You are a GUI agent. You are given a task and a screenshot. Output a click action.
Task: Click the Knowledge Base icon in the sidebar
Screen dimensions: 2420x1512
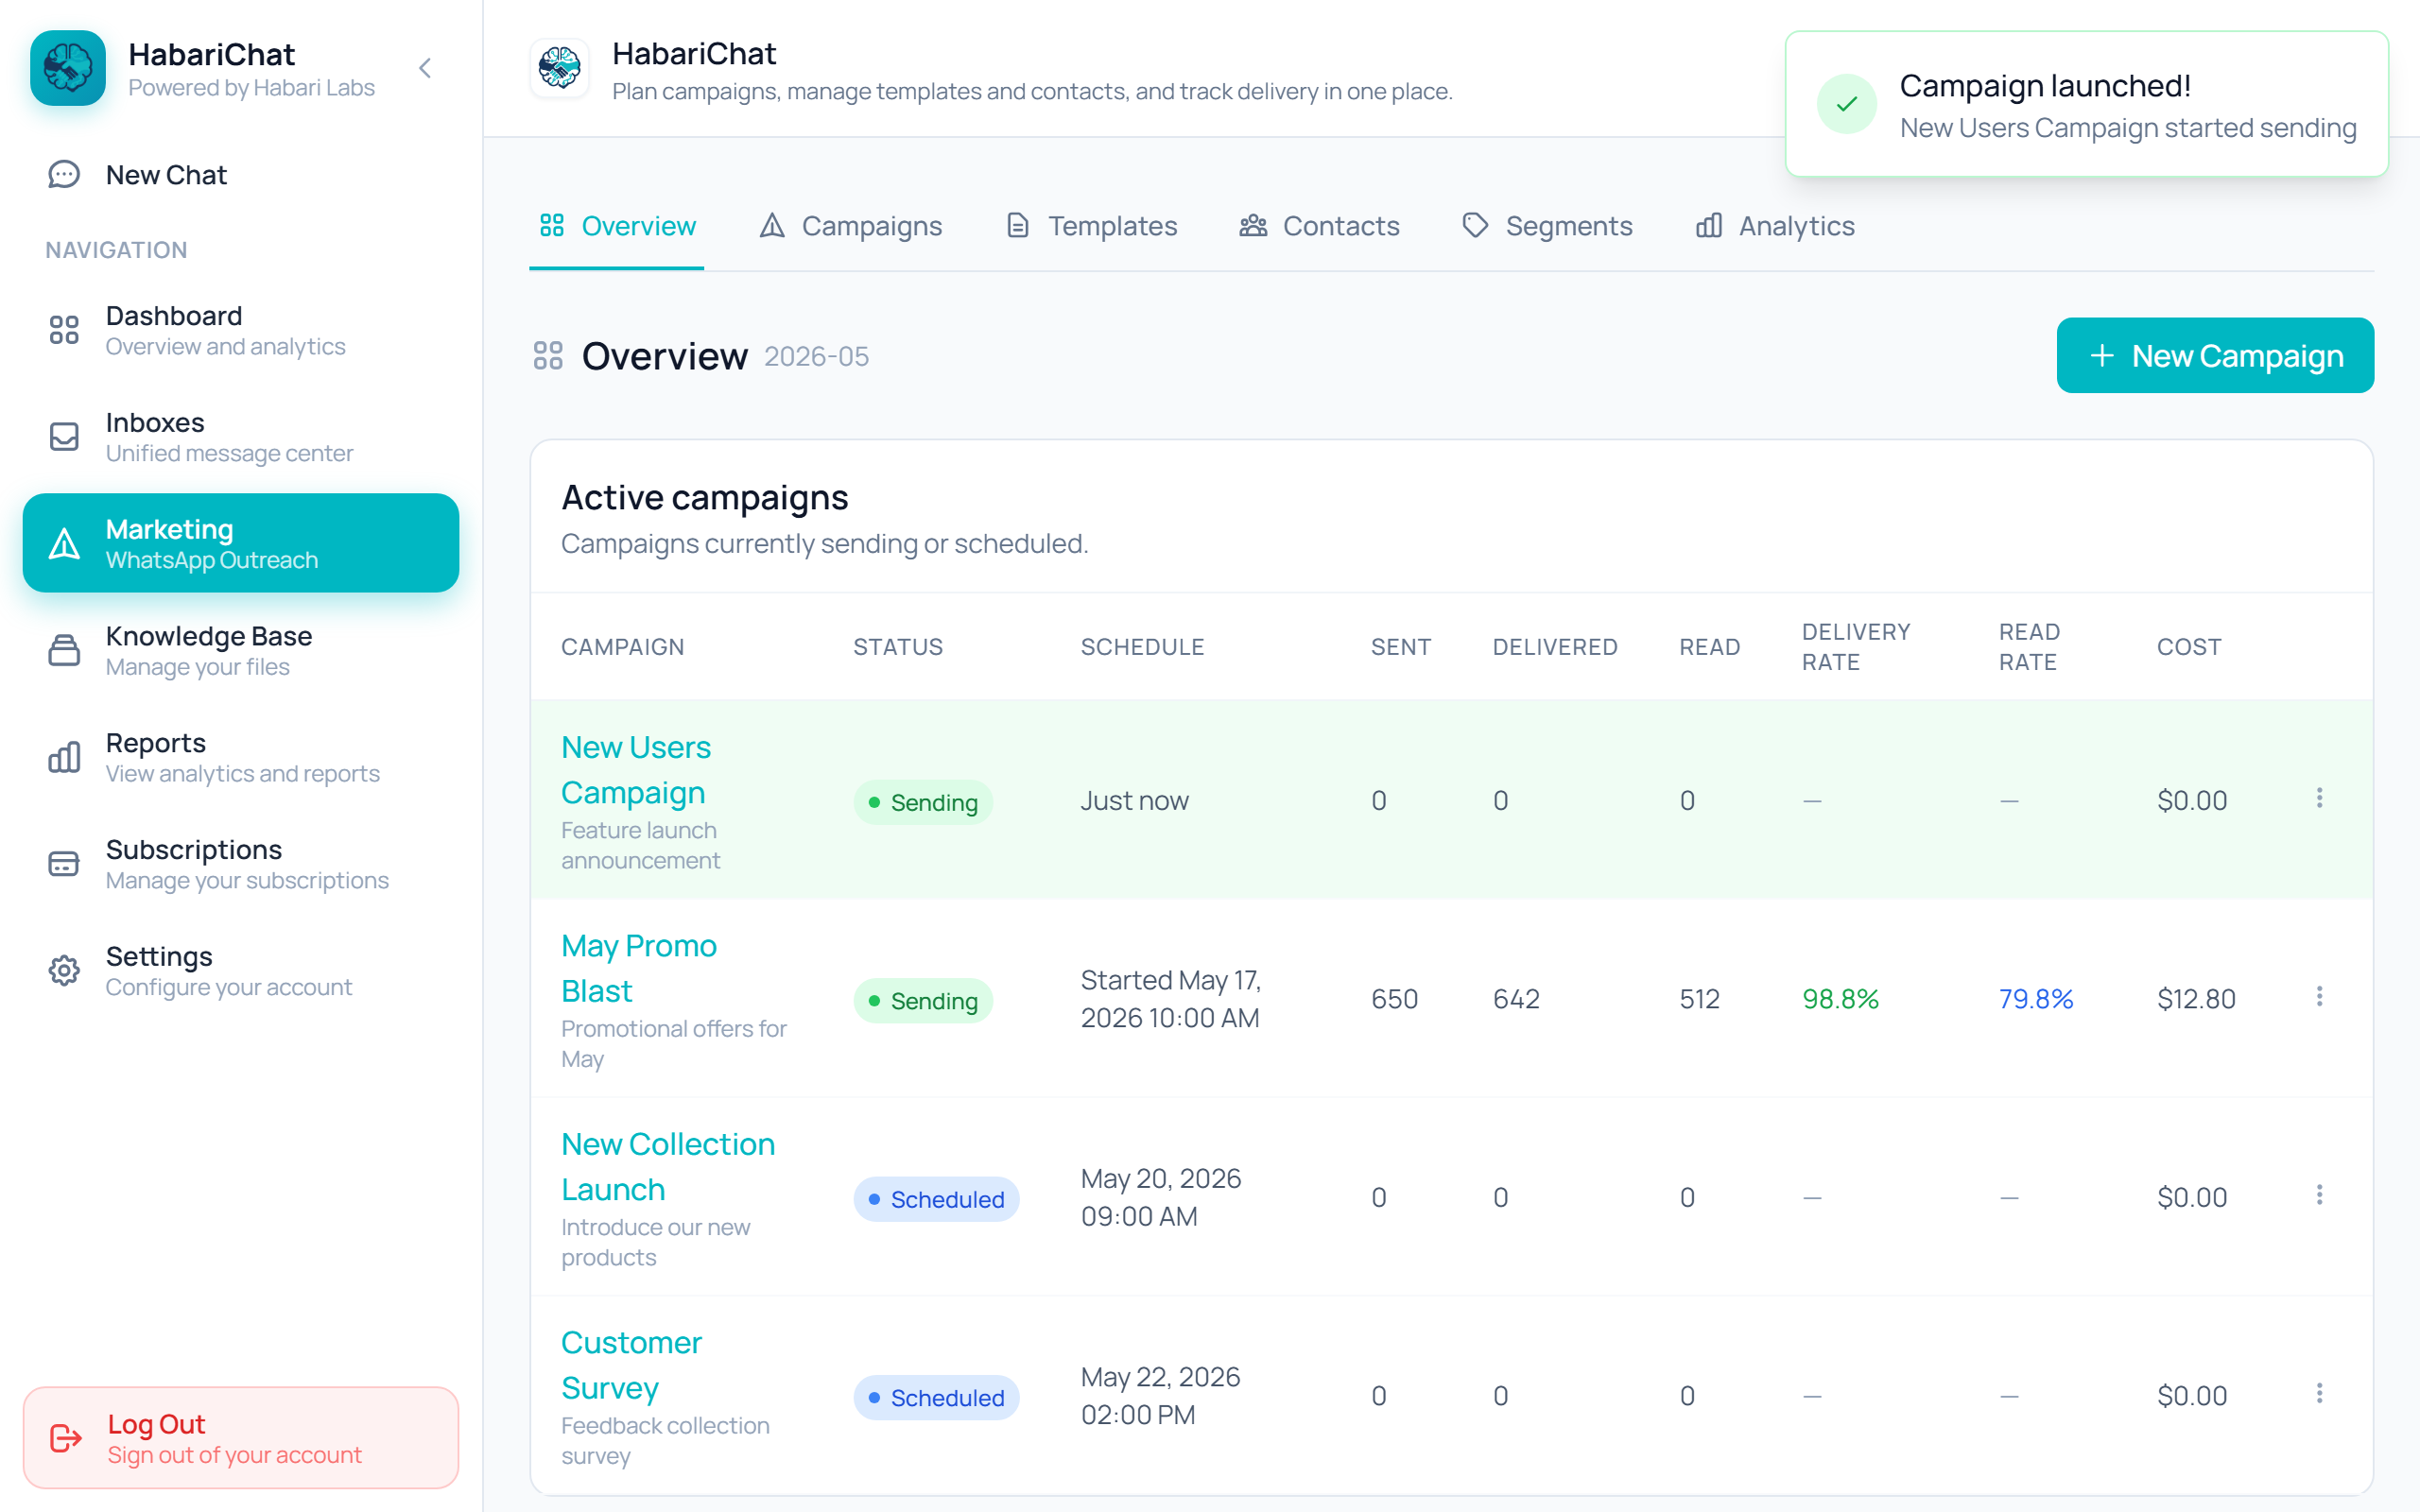point(64,650)
